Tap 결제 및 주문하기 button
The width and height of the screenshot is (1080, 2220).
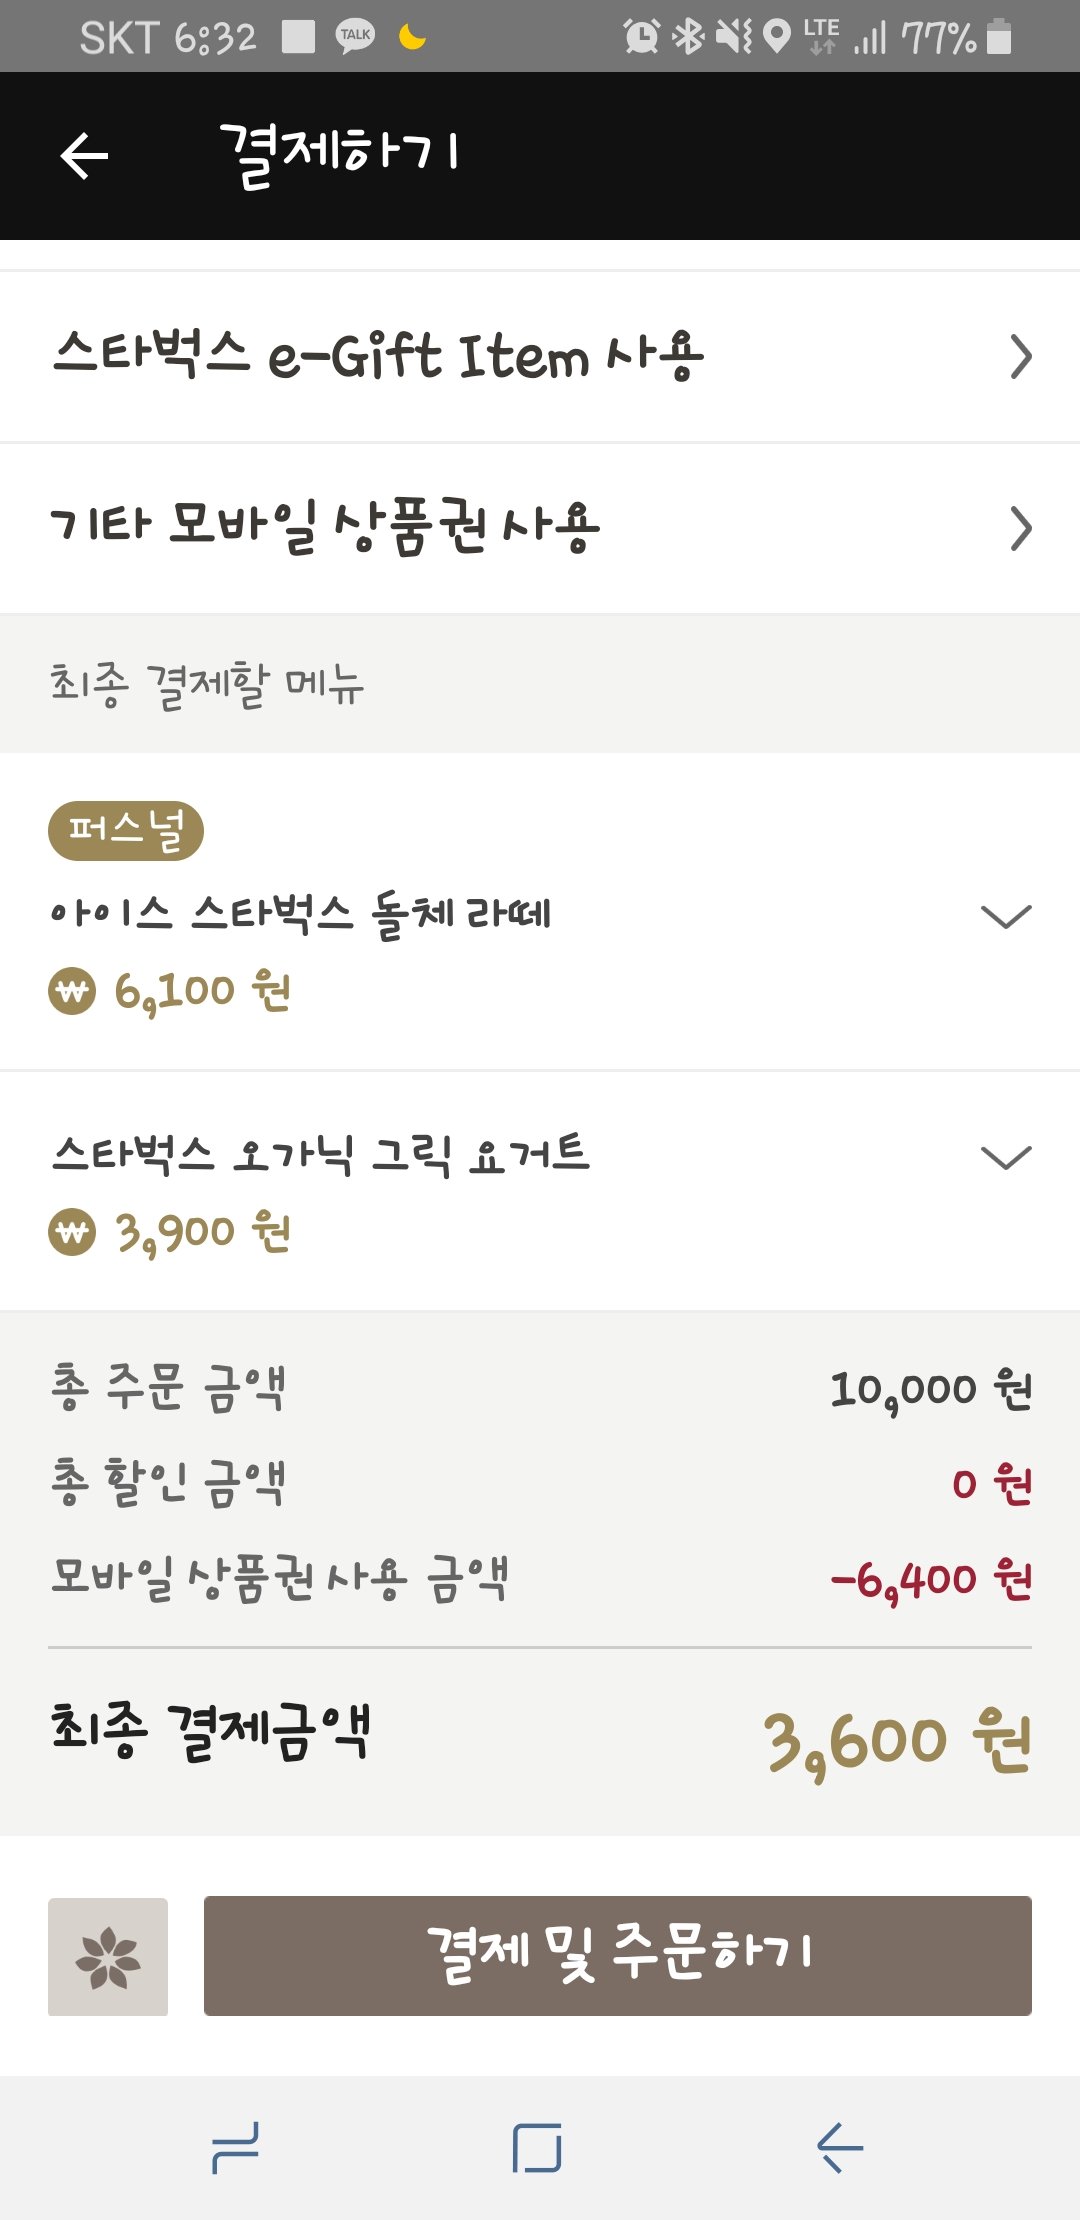(x=618, y=1956)
